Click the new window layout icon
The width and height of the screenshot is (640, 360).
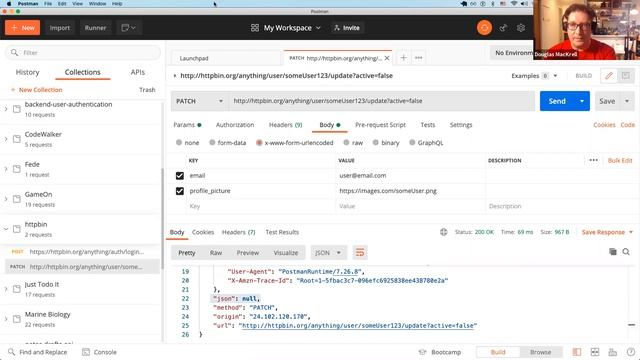coord(128,28)
